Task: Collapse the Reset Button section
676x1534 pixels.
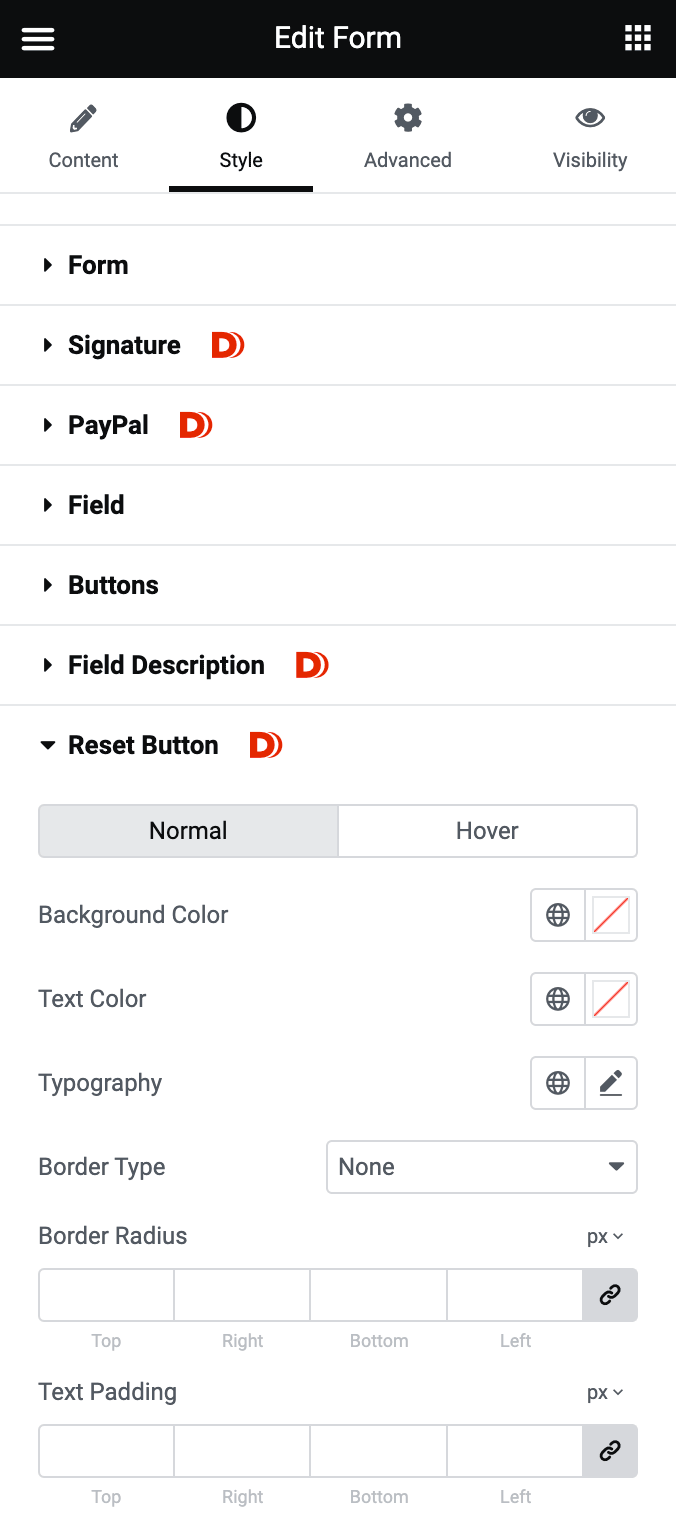Action: (143, 745)
